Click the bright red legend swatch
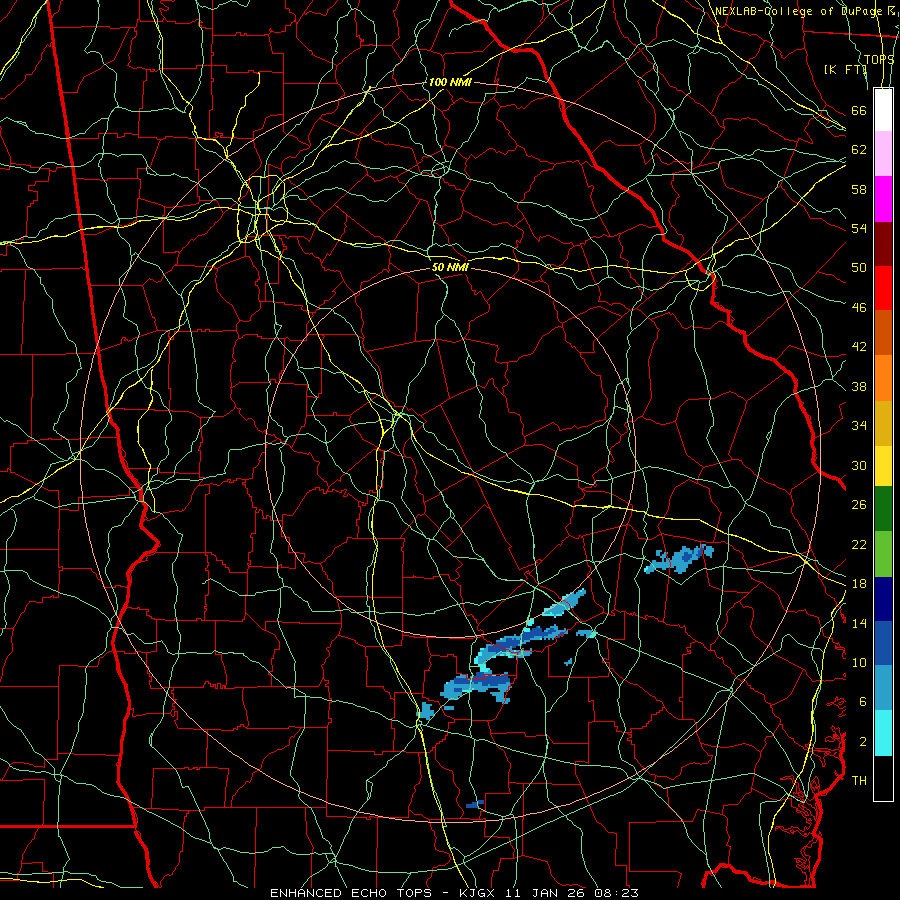 coord(883,288)
